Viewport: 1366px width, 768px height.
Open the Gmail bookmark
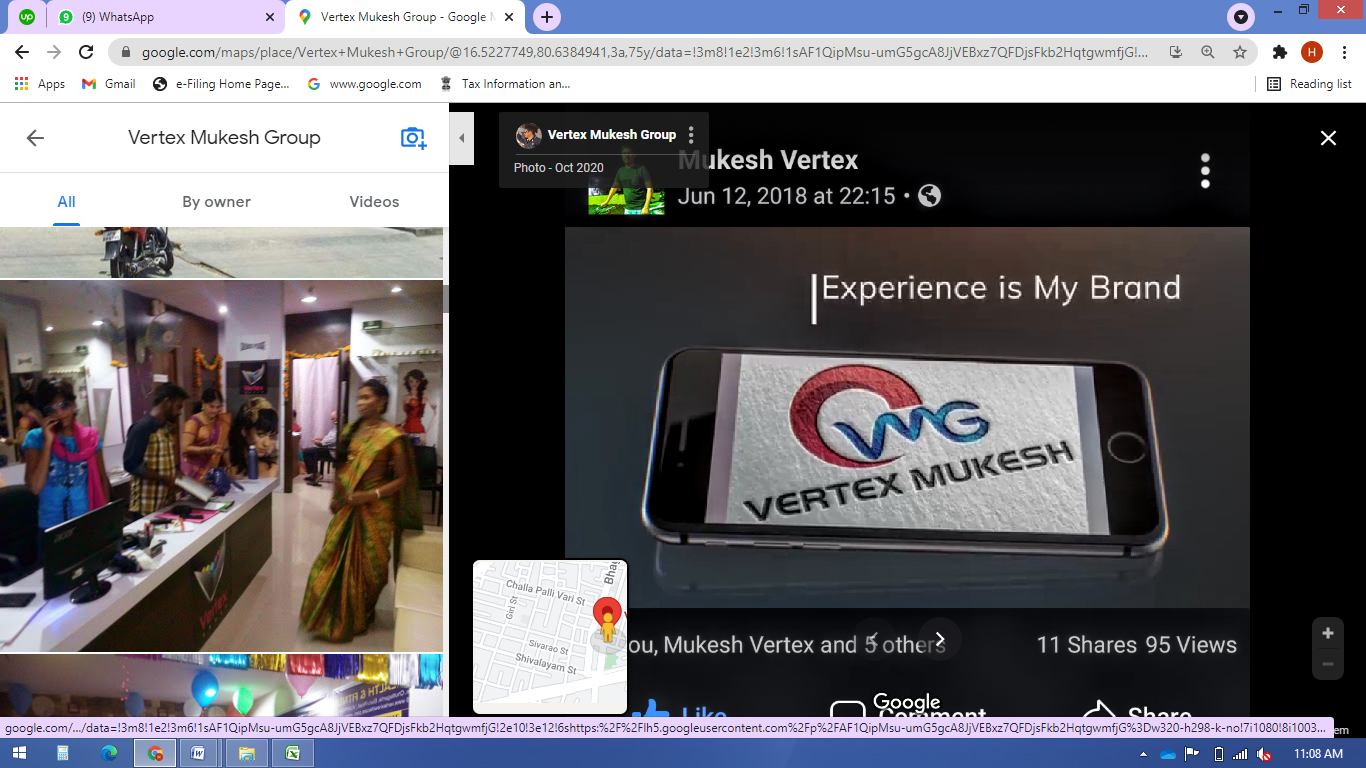tap(108, 84)
